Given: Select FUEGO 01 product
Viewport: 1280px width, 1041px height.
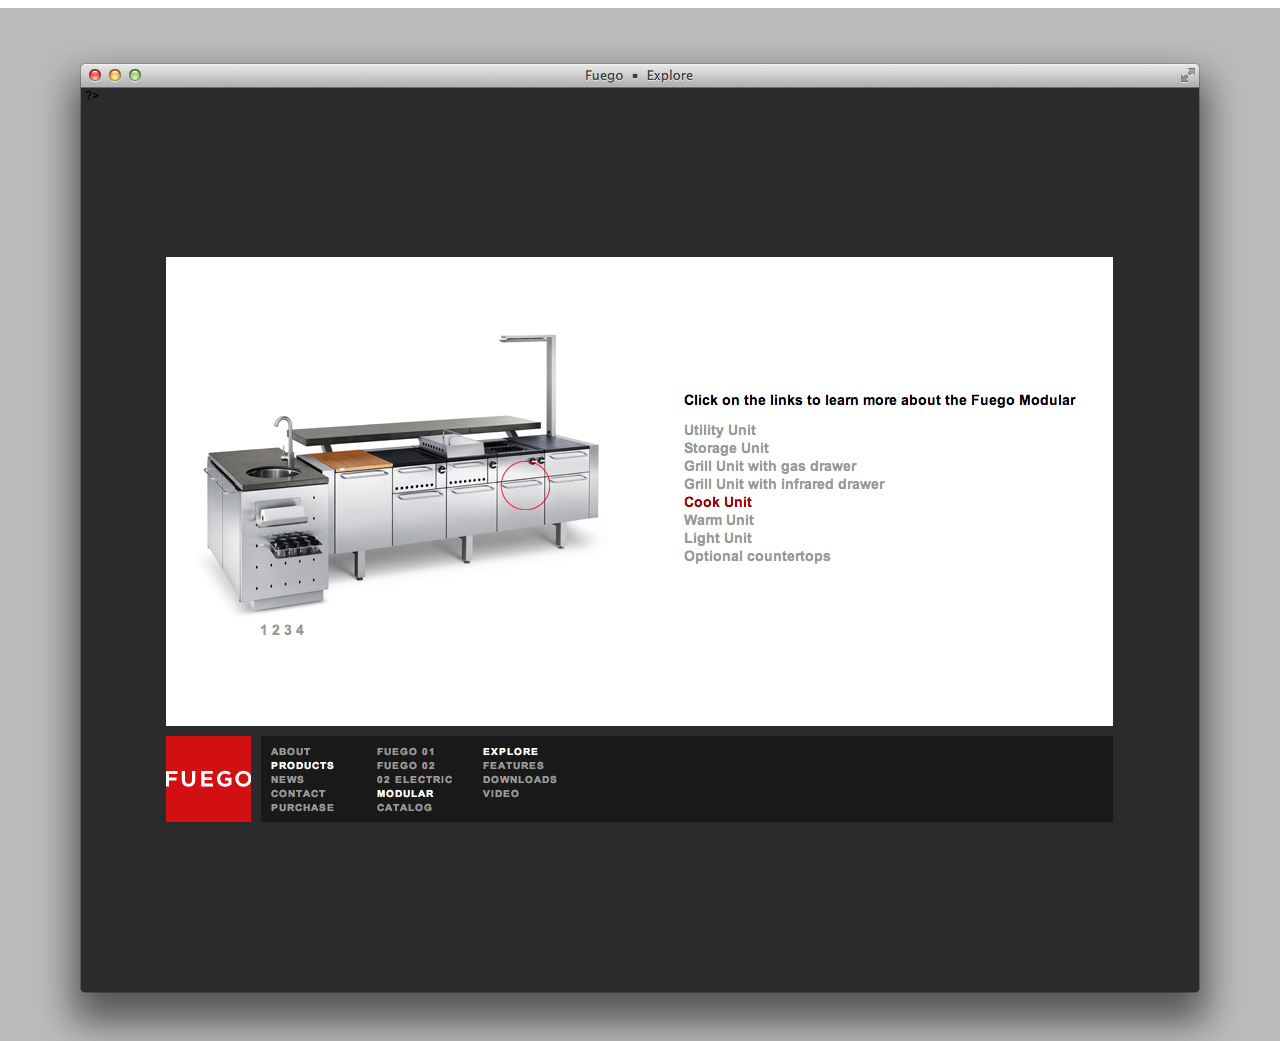Looking at the screenshot, I should coord(405,751).
